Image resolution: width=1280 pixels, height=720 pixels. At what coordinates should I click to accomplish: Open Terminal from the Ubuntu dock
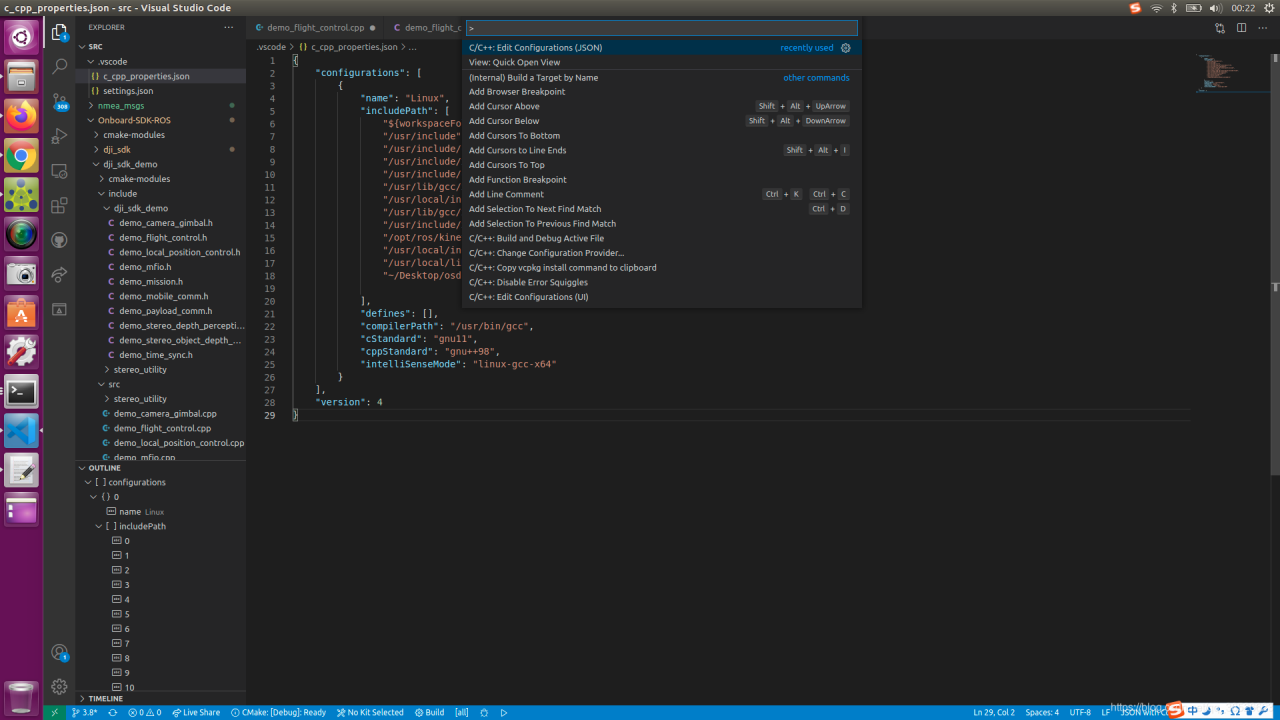[21, 392]
